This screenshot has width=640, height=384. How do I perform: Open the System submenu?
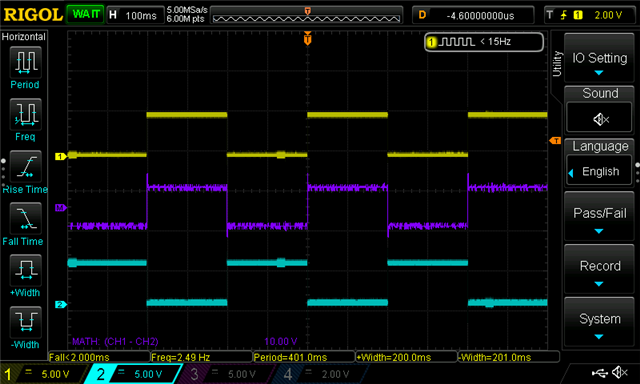point(599,323)
